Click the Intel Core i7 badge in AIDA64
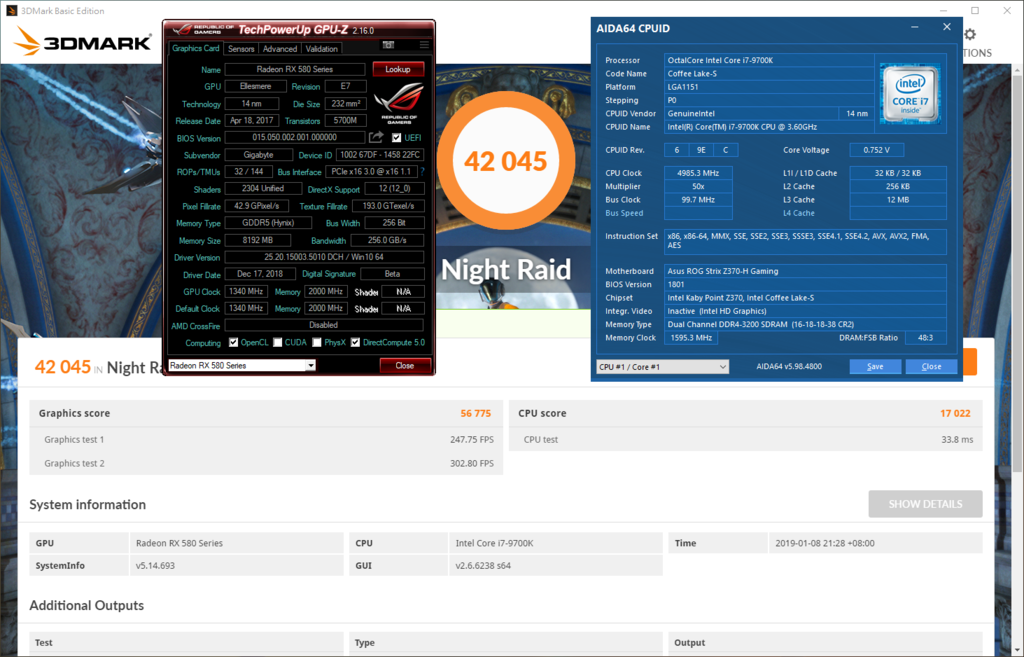 910,93
